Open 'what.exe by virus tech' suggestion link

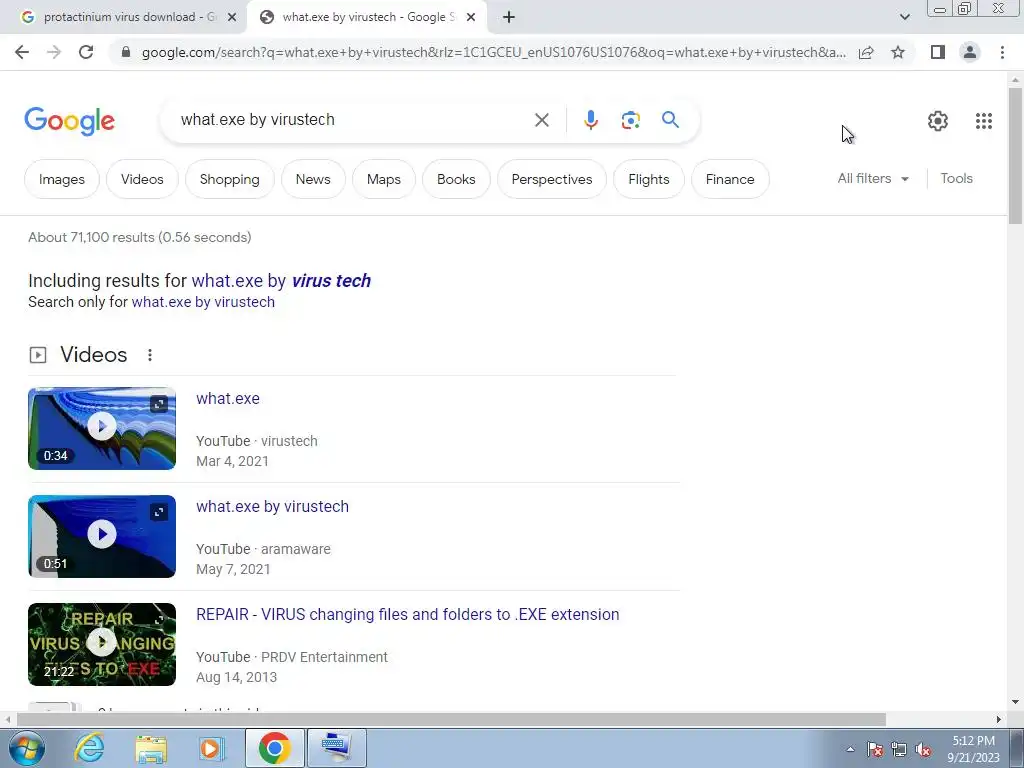click(x=281, y=281)
